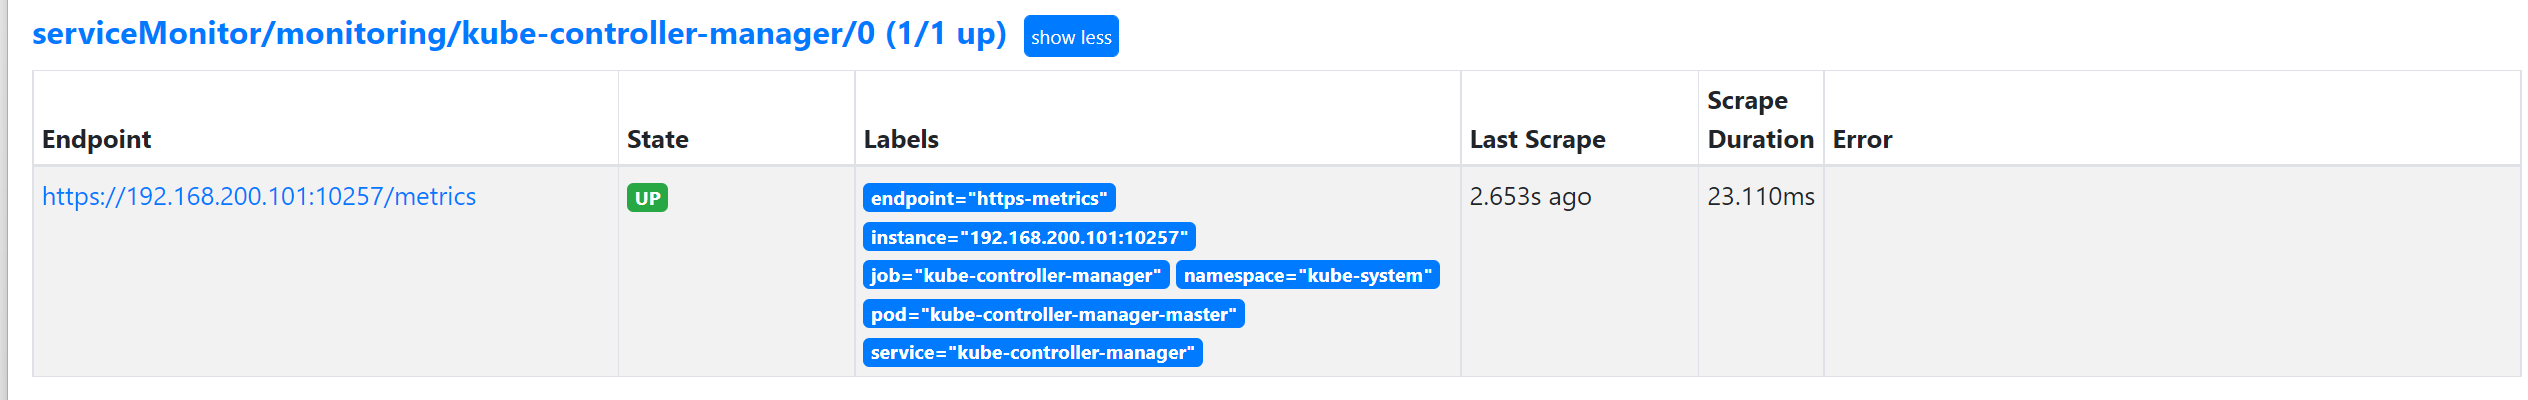Click the Error column header
This screenshot has width=2528, height=400.
click(1862, 139)
